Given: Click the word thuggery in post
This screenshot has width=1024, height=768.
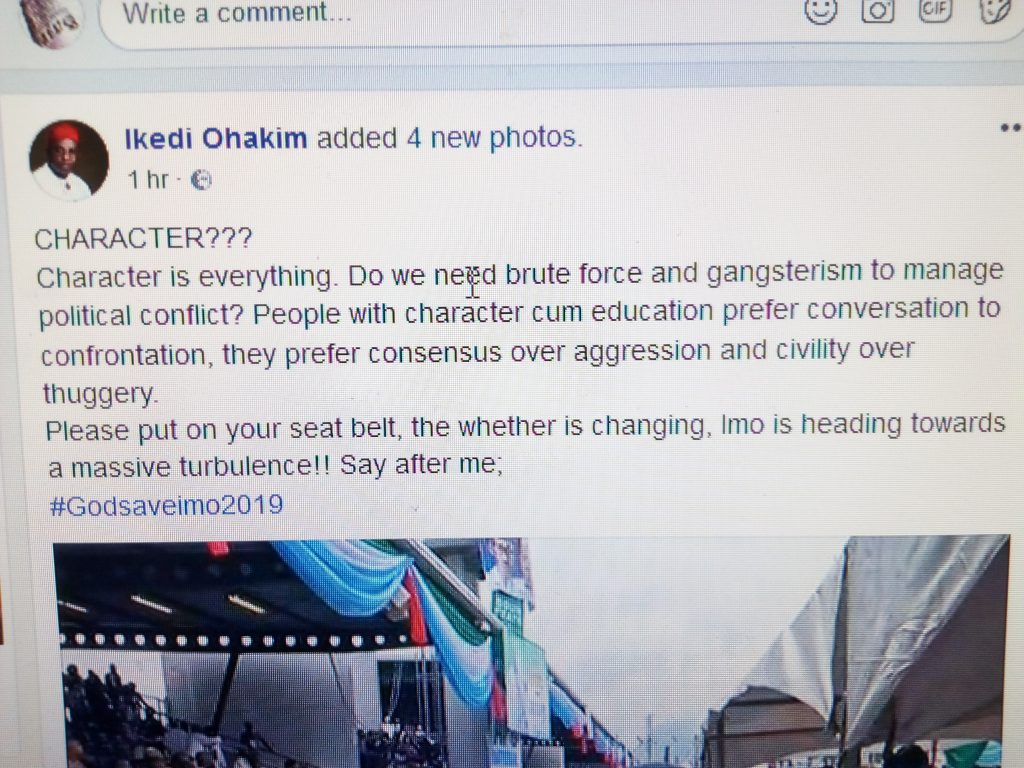Looking at the screenshot, I should click(x=100, y=394).
